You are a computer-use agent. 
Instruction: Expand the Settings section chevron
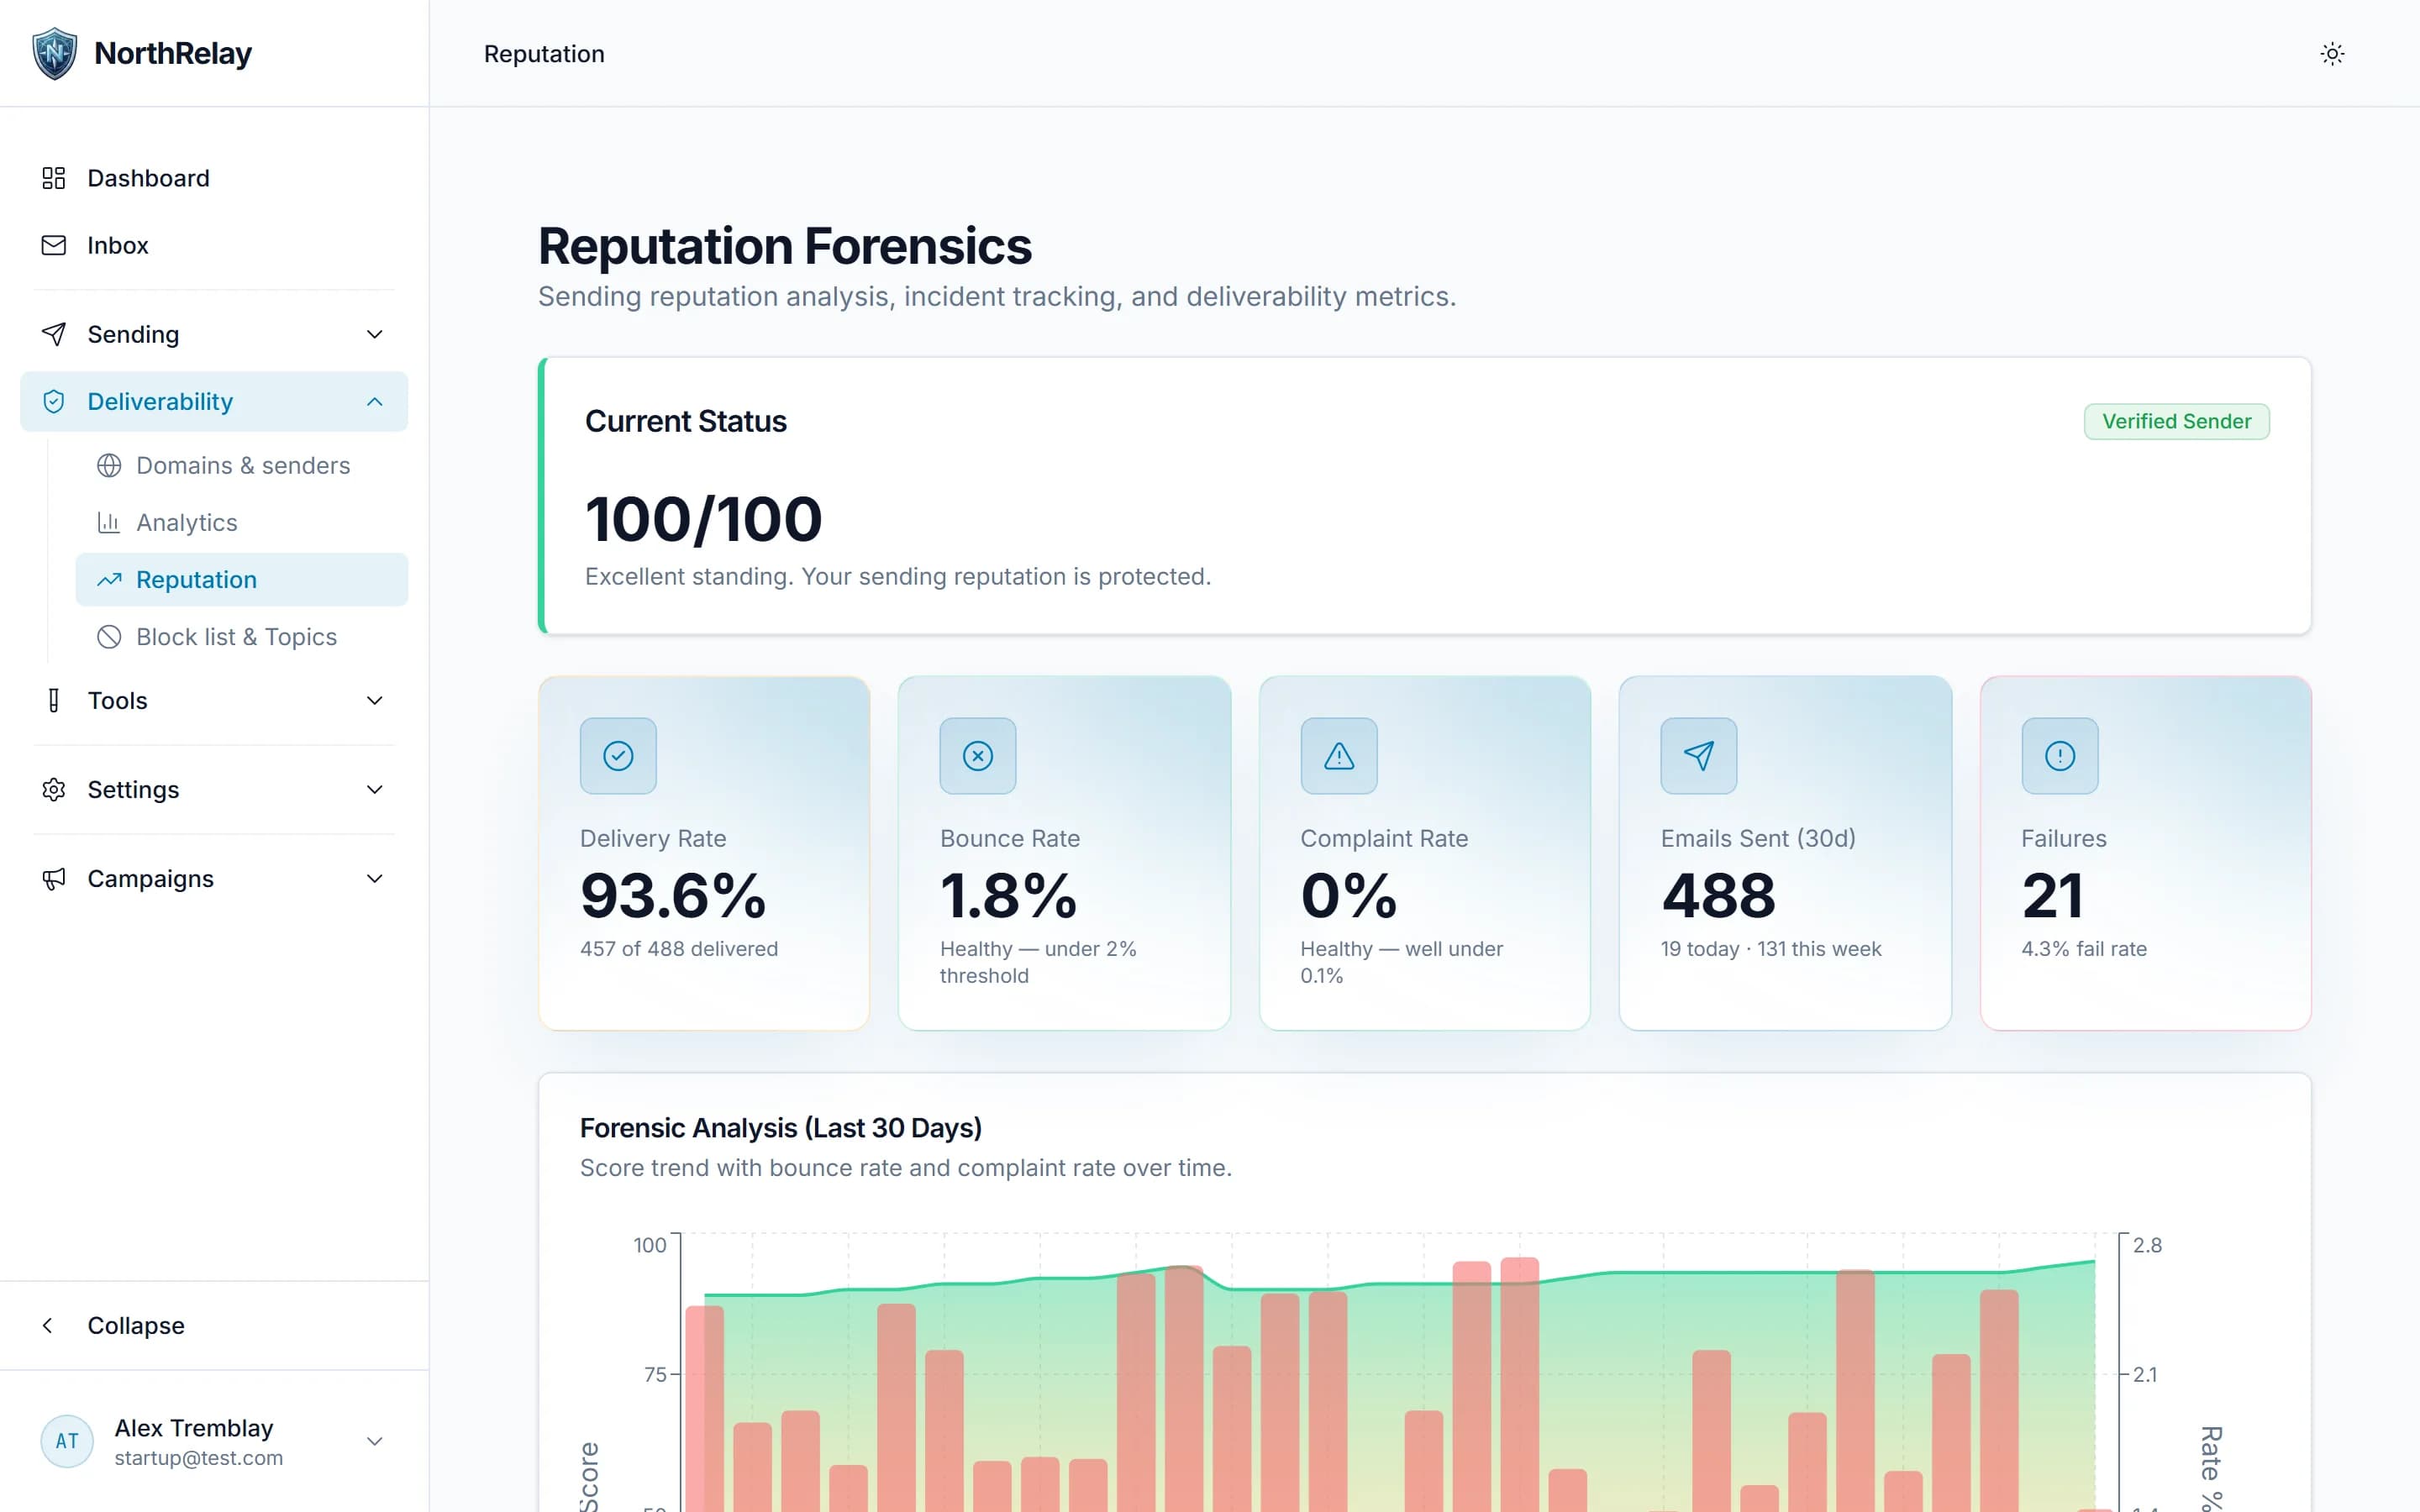(x=375, y=790)
